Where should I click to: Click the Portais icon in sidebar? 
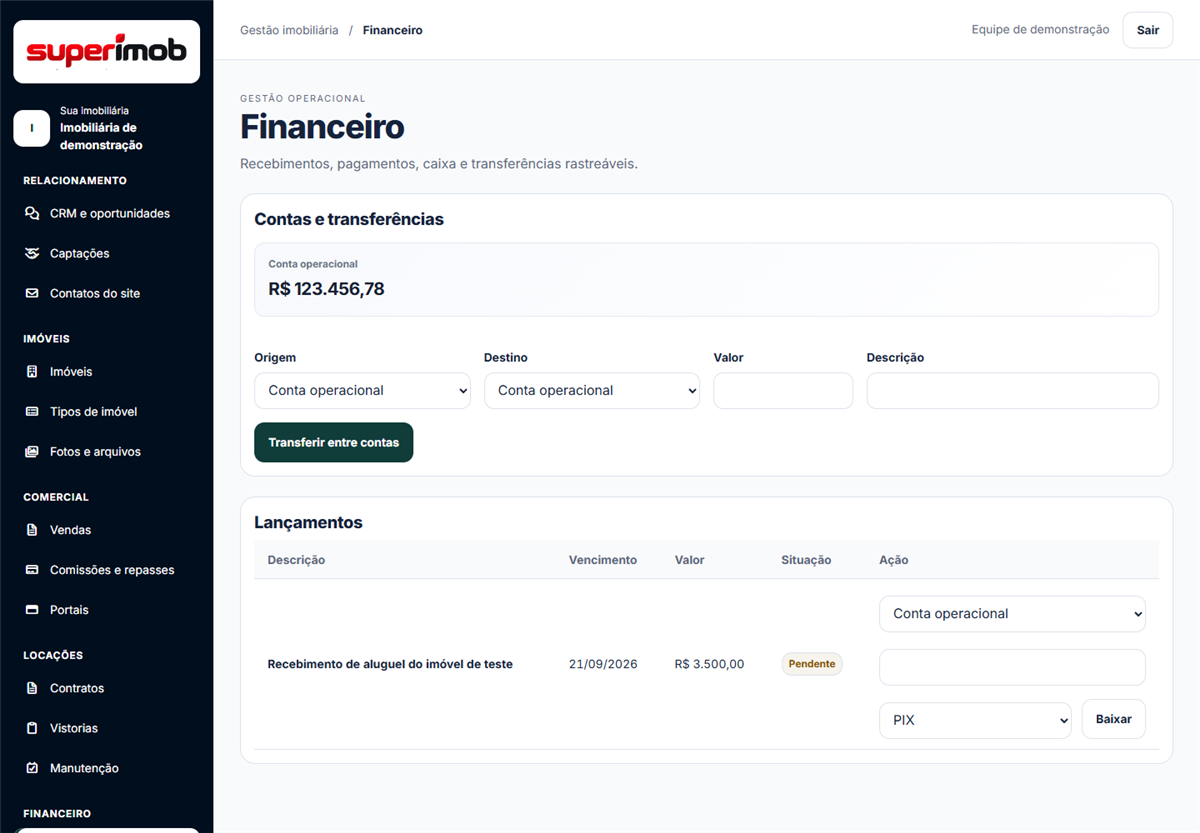[x=32, y=609]
